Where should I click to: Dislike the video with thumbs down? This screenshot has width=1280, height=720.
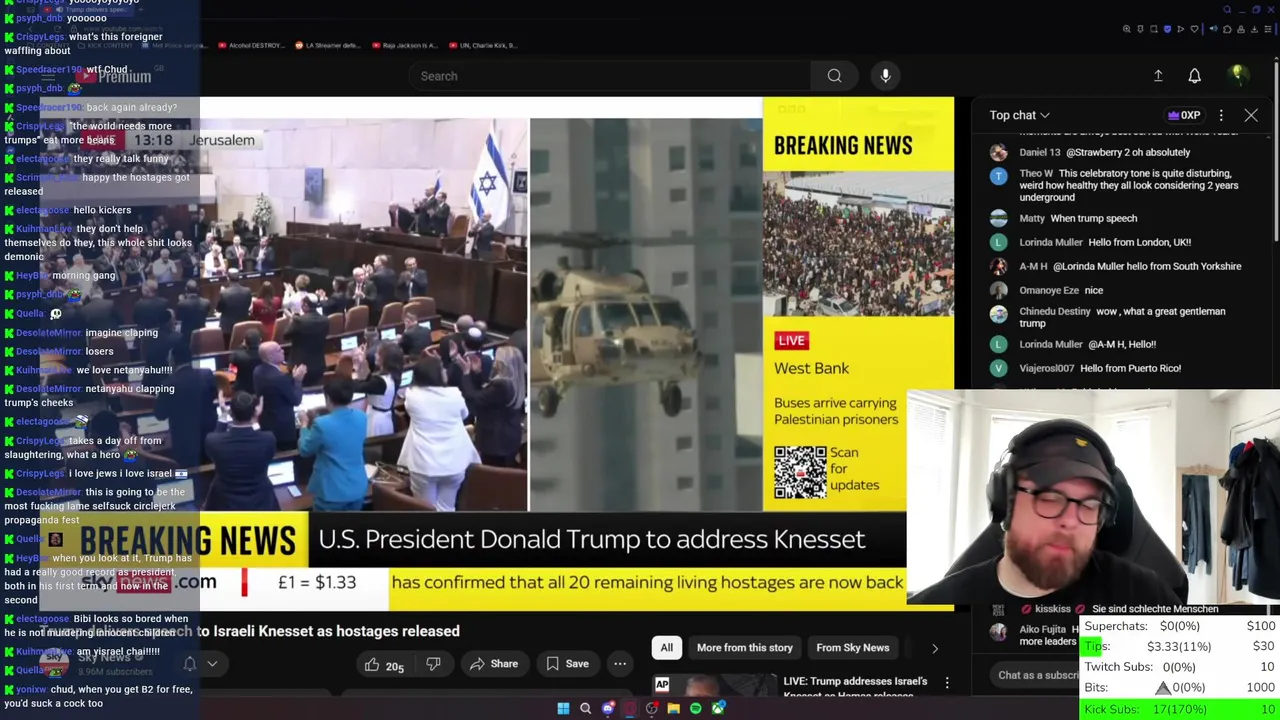pos(433,664)
